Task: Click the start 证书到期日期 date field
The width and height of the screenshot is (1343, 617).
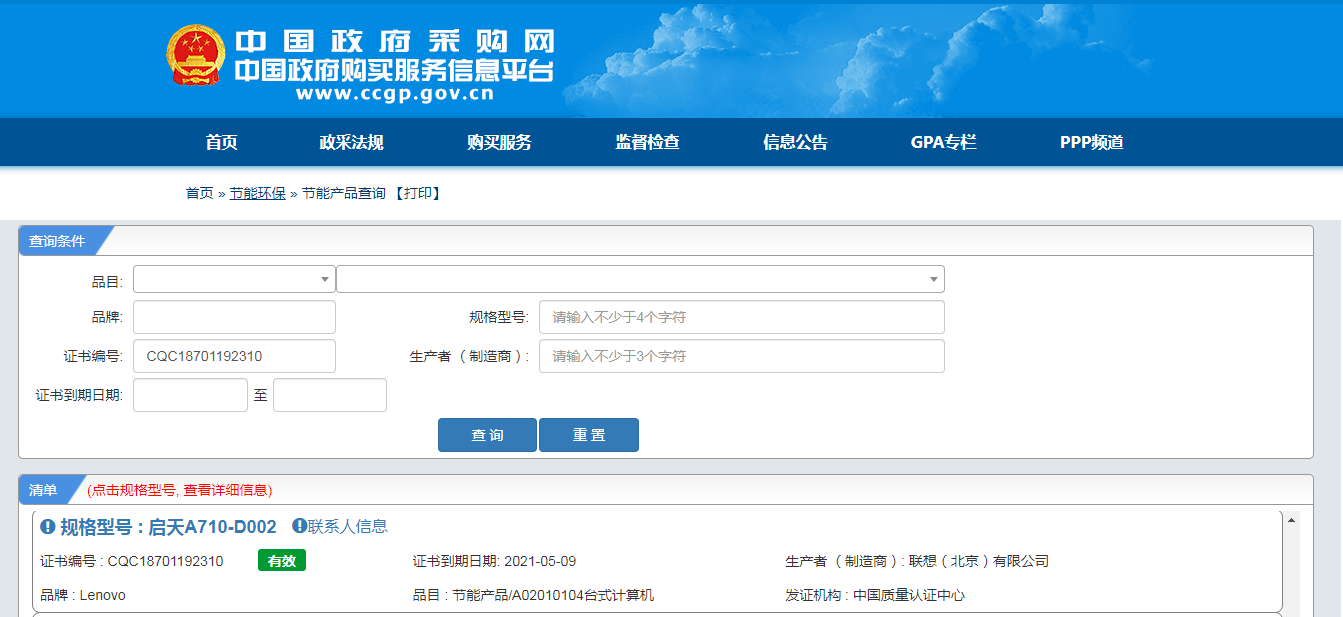Action: tap(190, 395)
